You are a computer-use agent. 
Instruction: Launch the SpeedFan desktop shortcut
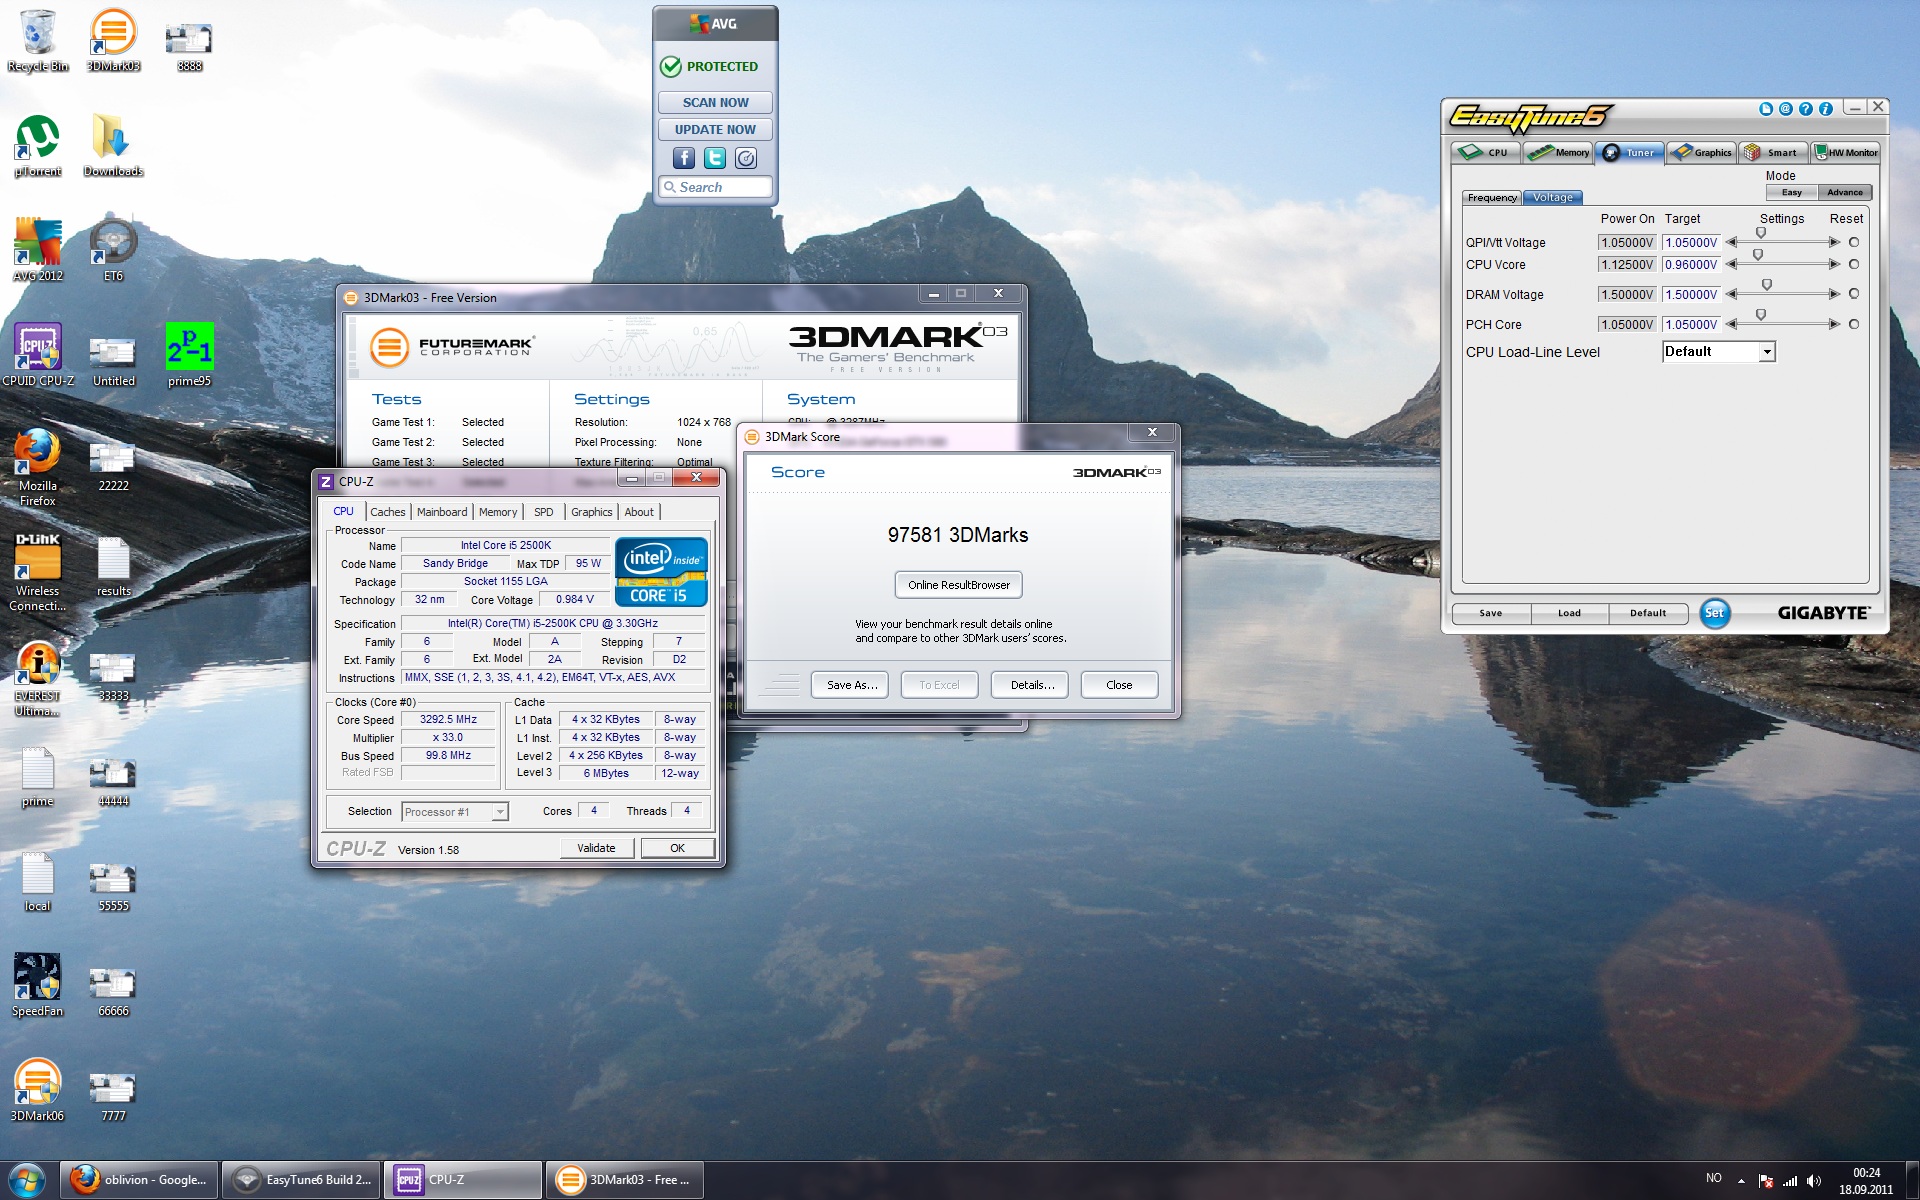click(38, 985)
